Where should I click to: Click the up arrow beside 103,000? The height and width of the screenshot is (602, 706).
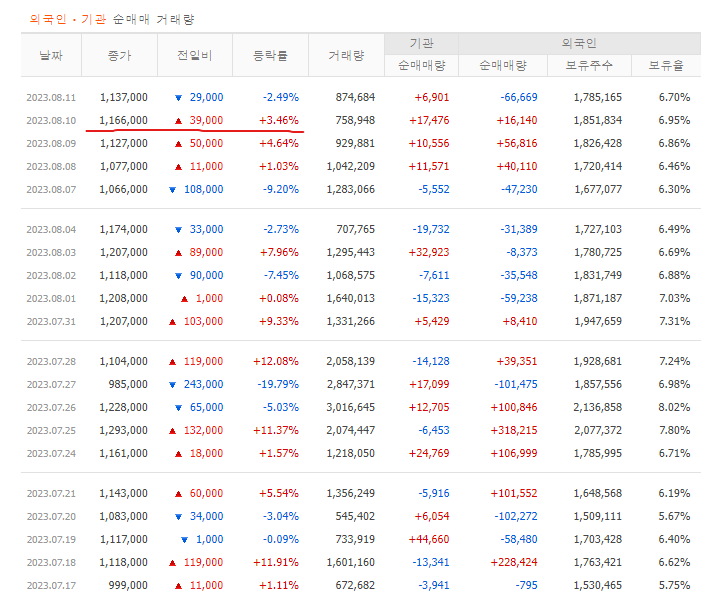172,321
